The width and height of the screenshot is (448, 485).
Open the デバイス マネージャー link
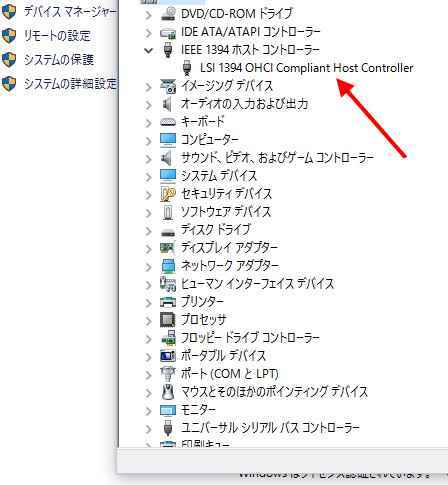click(70, 12)
